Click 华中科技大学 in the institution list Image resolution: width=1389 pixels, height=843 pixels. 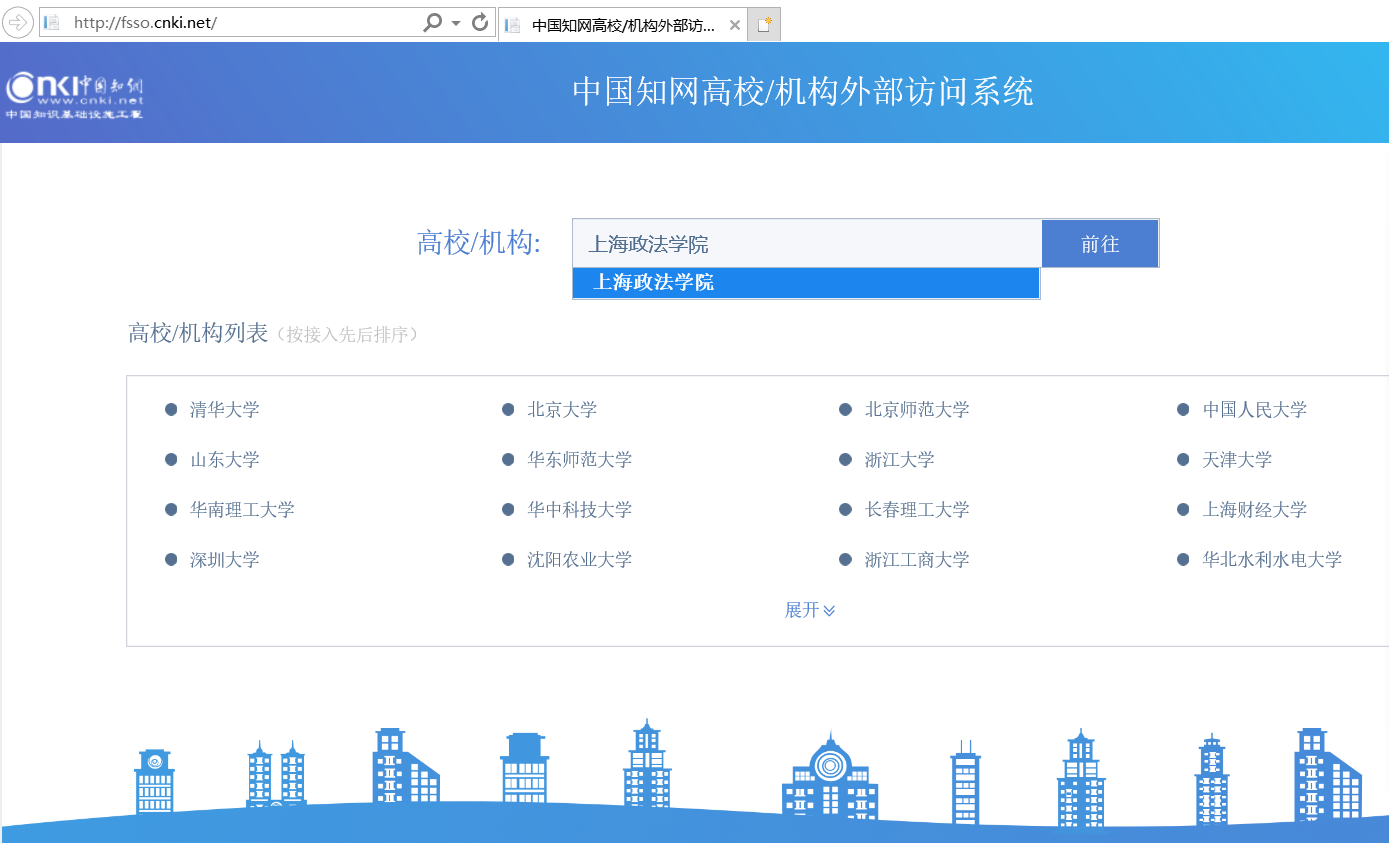point(579,510)
